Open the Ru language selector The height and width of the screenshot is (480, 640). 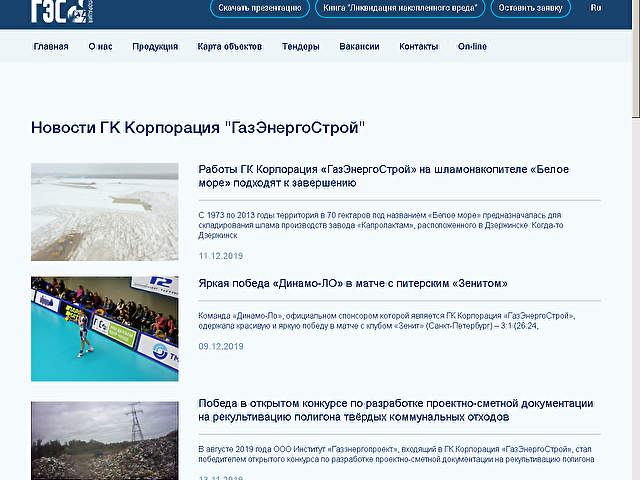[x=596, y=7]
